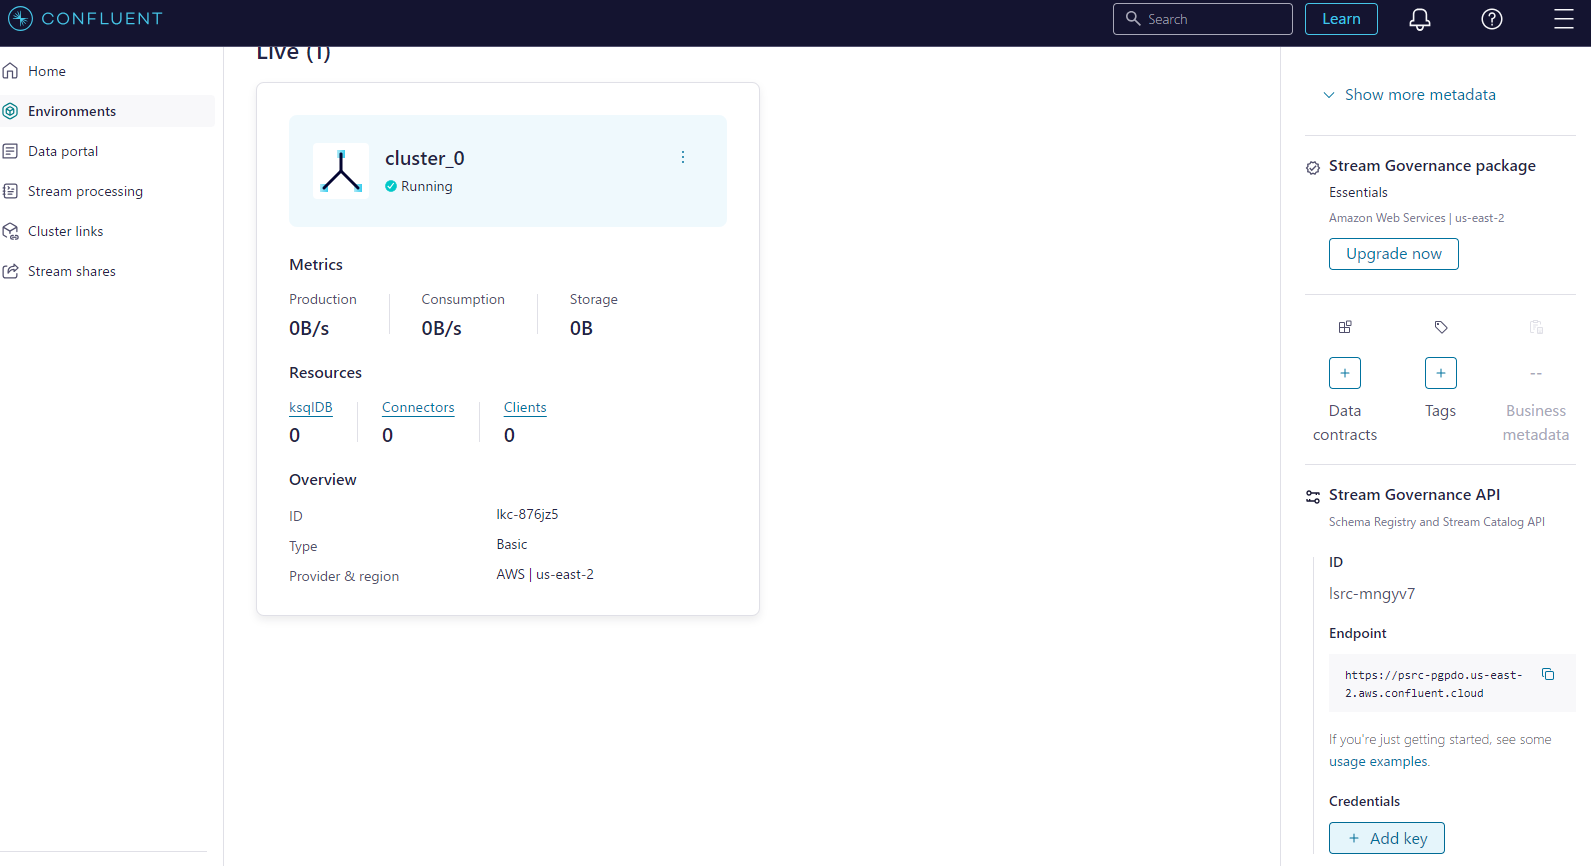Click the Stream Governance API icon
The width and height of the screenshot is (1591, 866).
click(1313, 497)
